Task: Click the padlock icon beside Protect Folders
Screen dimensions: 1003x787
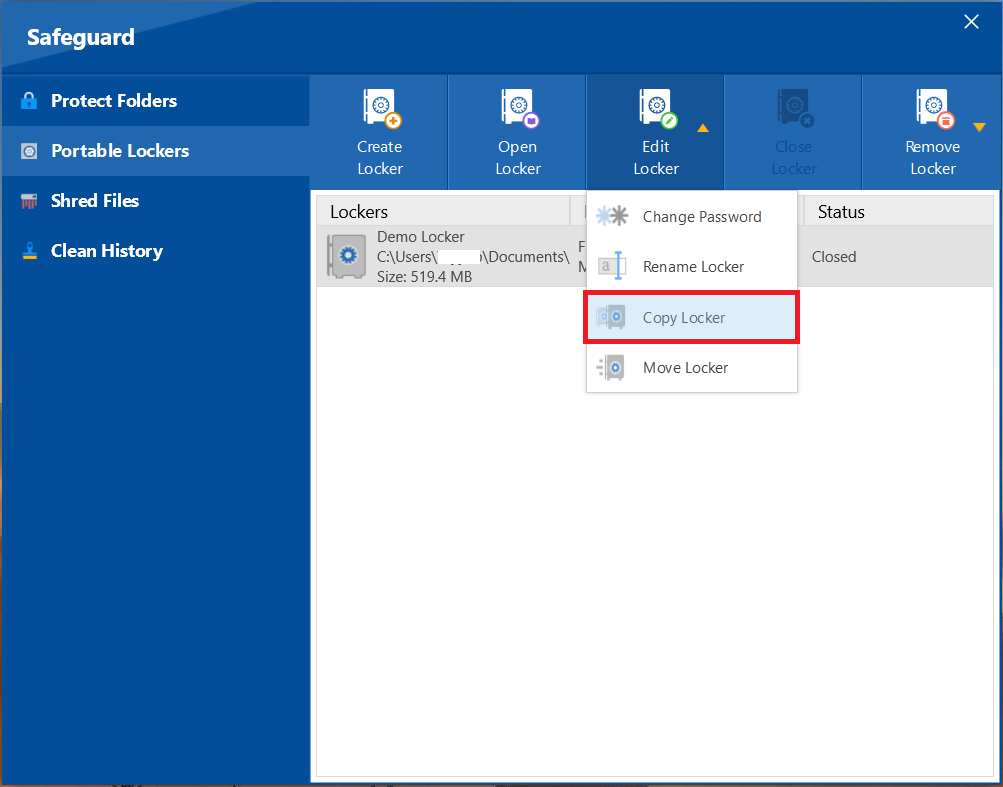Action: coord(29,100)
